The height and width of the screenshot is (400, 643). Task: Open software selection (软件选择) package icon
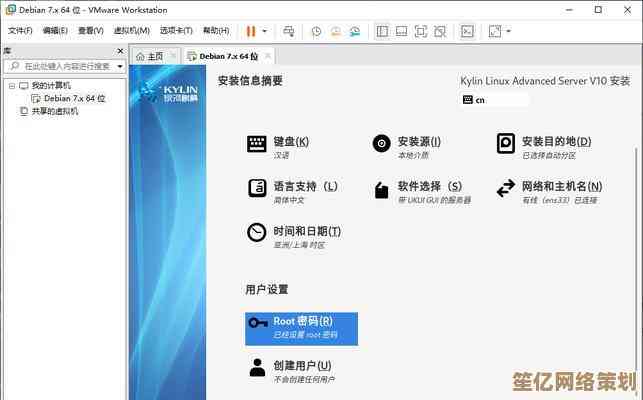(x=381, y=189)
